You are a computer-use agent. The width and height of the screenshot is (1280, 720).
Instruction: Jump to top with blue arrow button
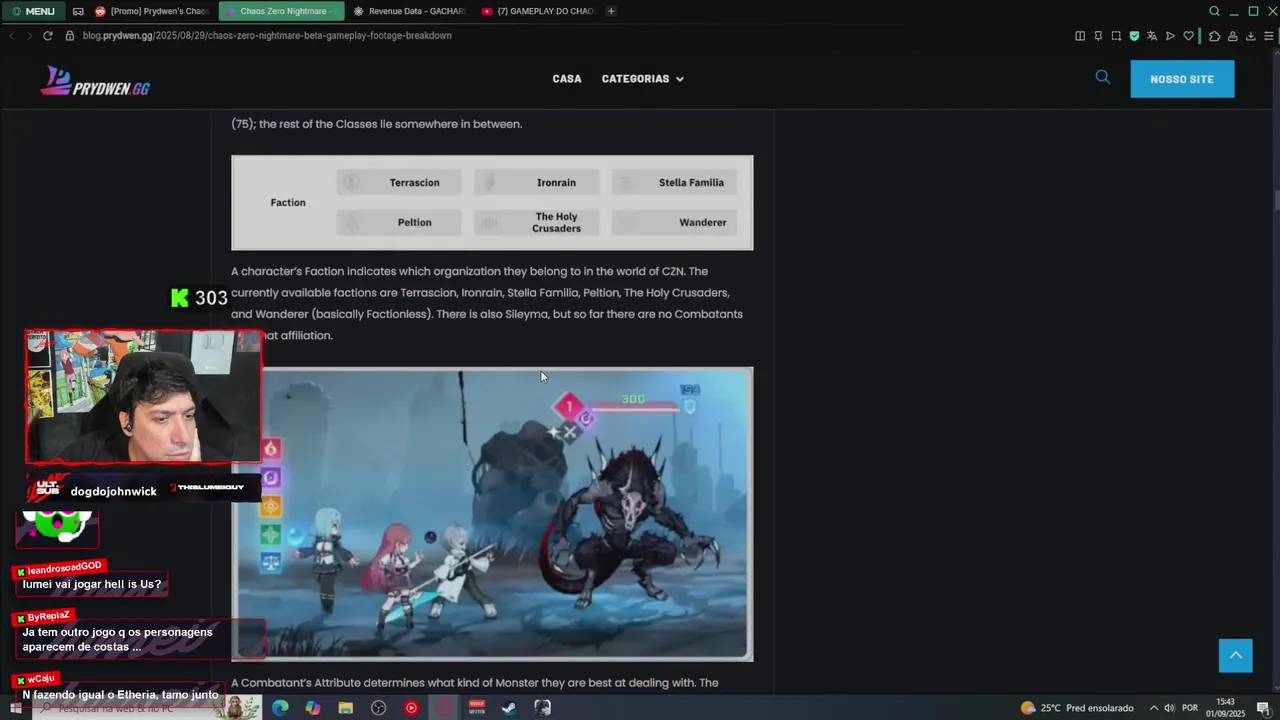pyautogui.click(x=1235, y=655)
